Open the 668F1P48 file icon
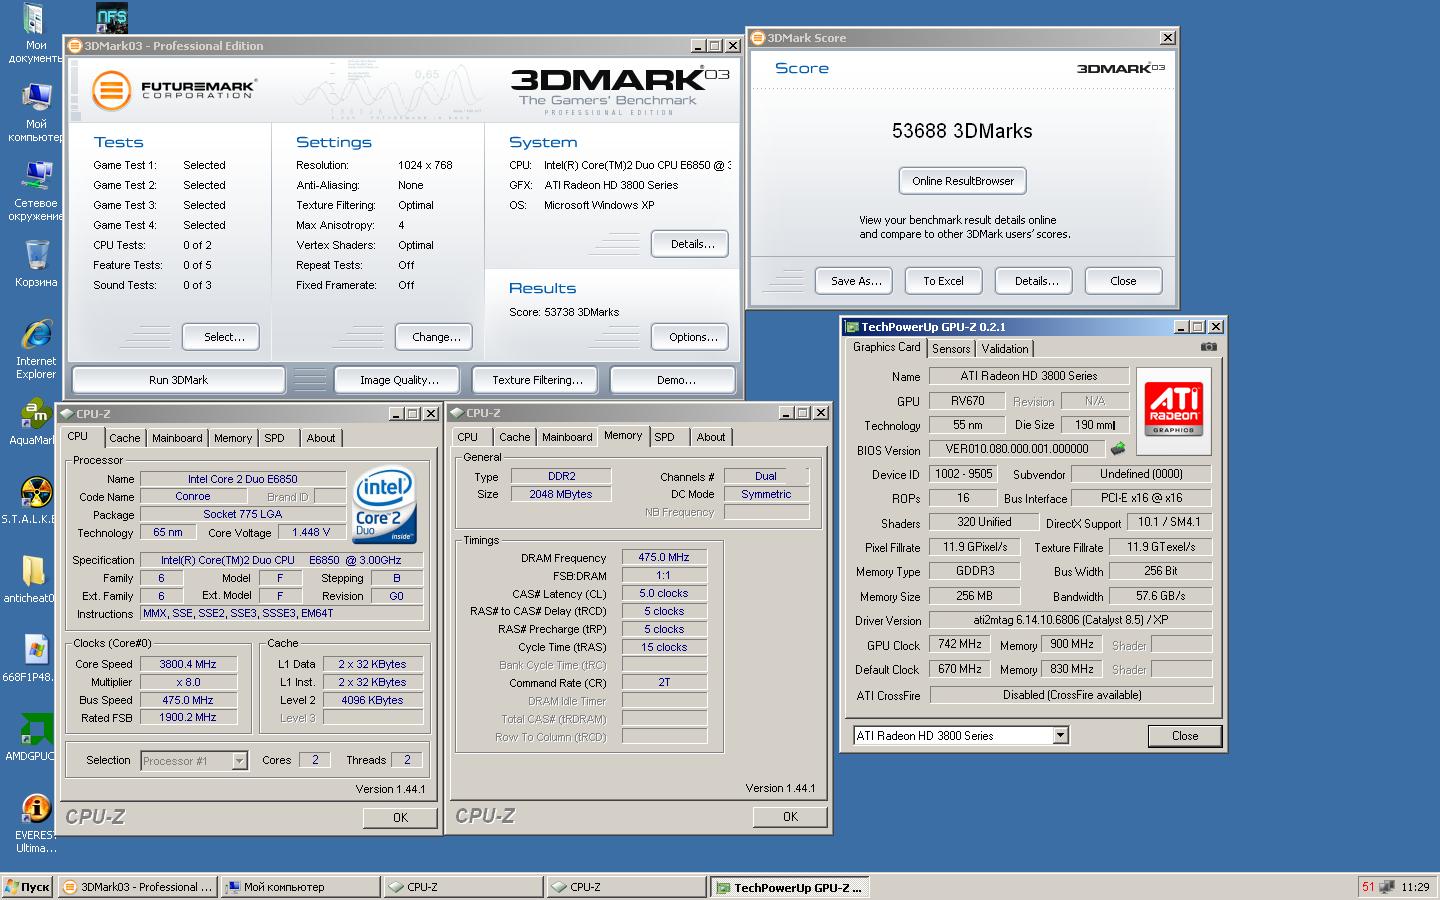 (x=34, y=658)
